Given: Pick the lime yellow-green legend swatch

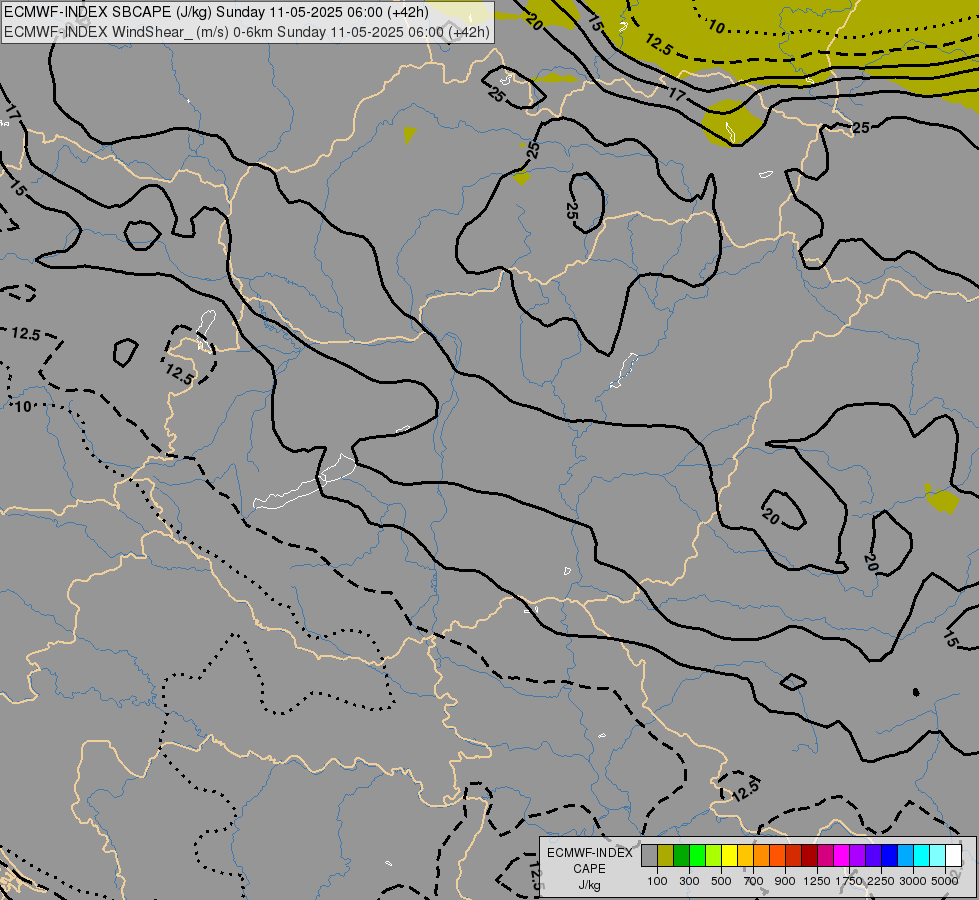Looking at the screenshot, I should click(x=714, y=856).
